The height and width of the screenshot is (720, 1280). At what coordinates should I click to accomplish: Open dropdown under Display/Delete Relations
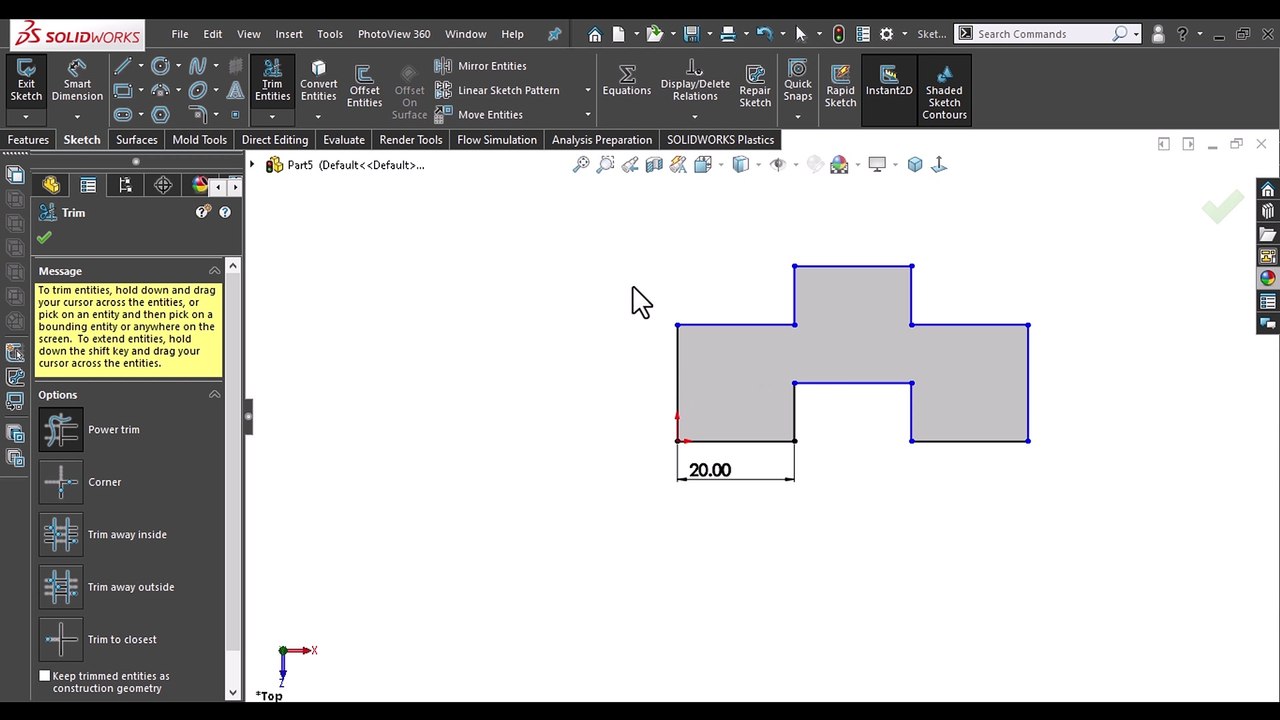[695, 117]
